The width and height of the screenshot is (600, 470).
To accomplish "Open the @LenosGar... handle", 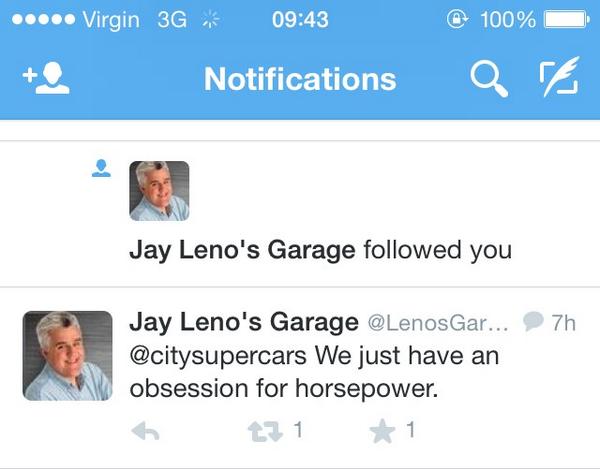I will [x=439, y=323].
